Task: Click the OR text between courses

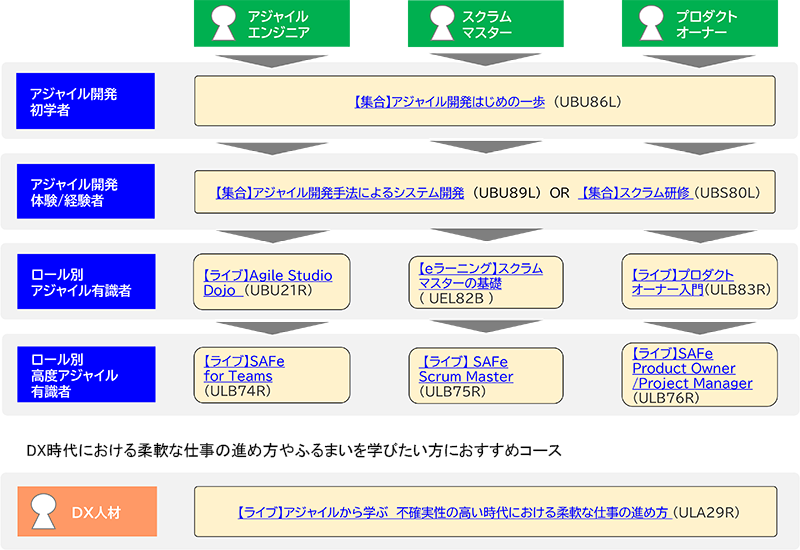Action: pyautogui.click(x=559, y=193)
